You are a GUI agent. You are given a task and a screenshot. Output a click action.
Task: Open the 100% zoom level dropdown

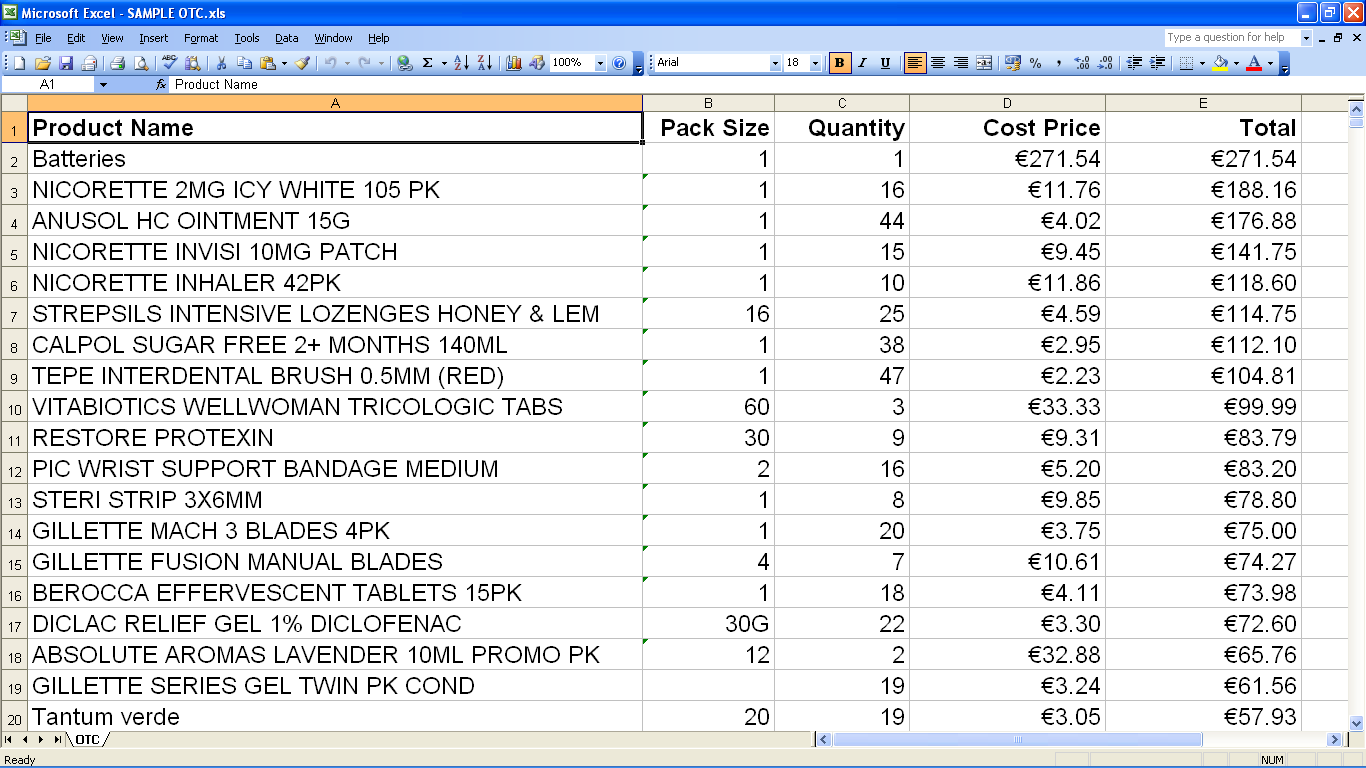pos(600,63)
